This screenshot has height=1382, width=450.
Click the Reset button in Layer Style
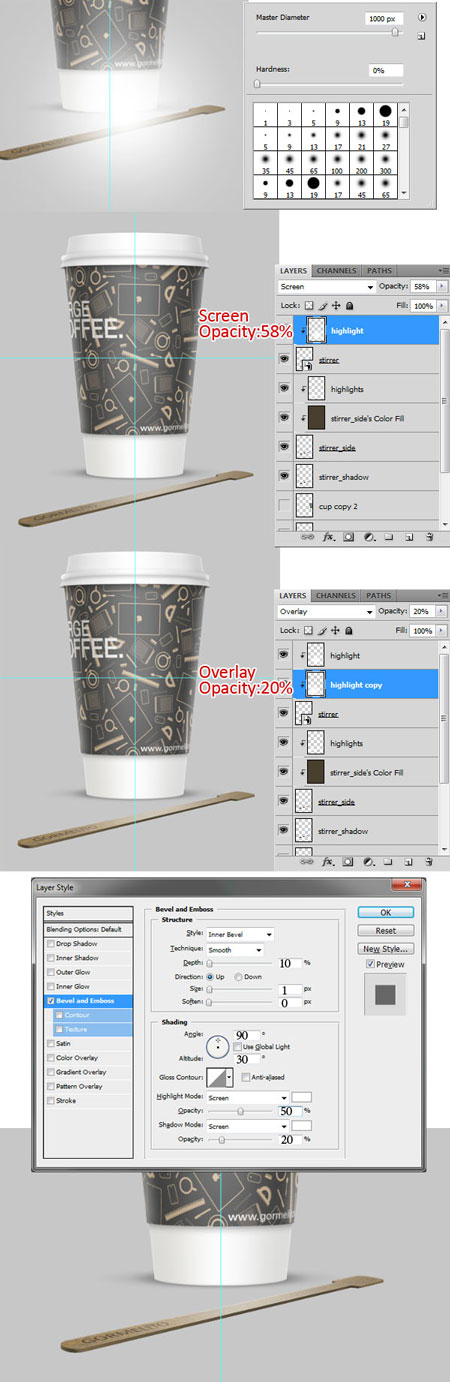click(x=386, y=930)
